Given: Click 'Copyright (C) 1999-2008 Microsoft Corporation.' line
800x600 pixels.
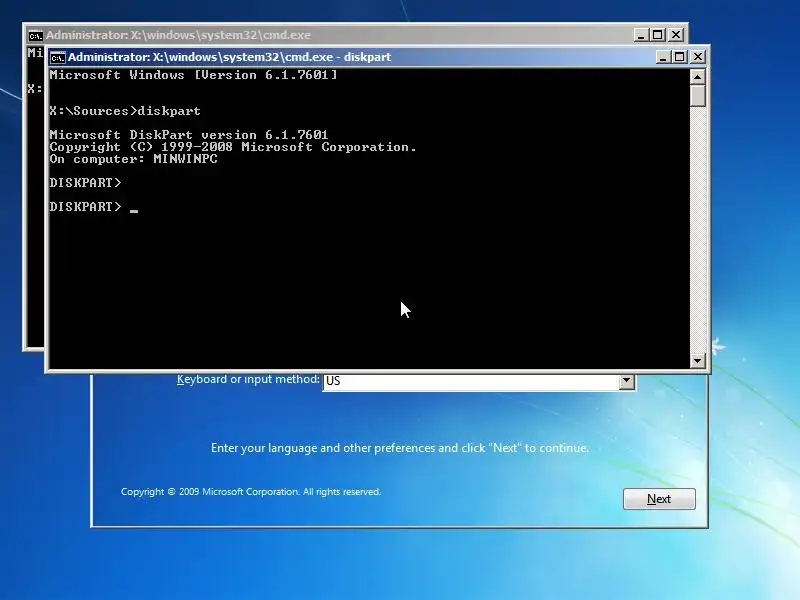Looking at the screenshot, I should [x=233, y=147].
